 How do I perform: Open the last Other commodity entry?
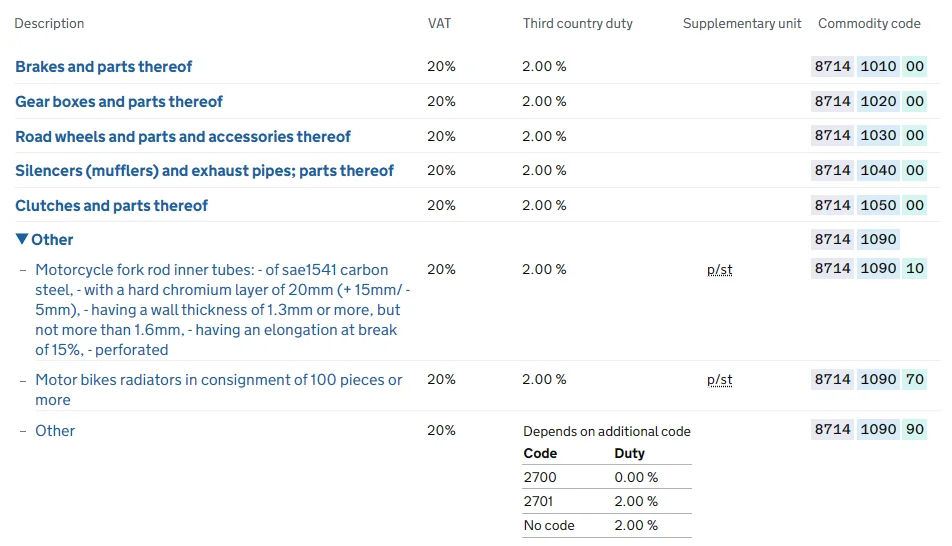55,431
